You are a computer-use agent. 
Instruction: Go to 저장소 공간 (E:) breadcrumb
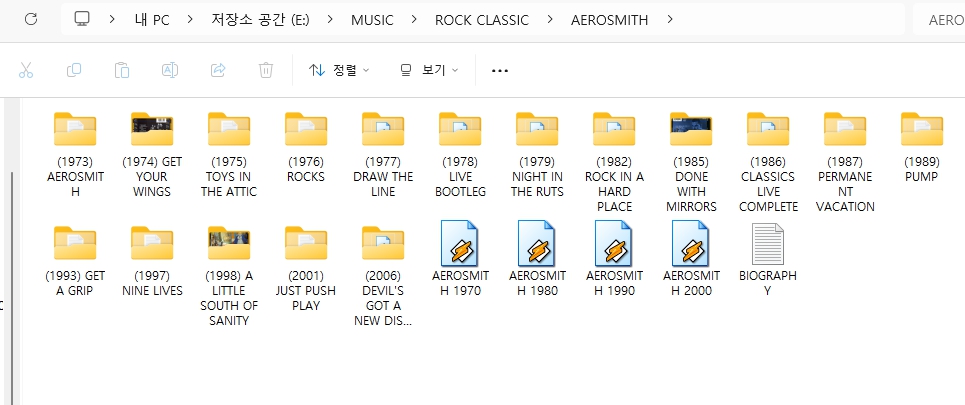click(x=260, y=20)
